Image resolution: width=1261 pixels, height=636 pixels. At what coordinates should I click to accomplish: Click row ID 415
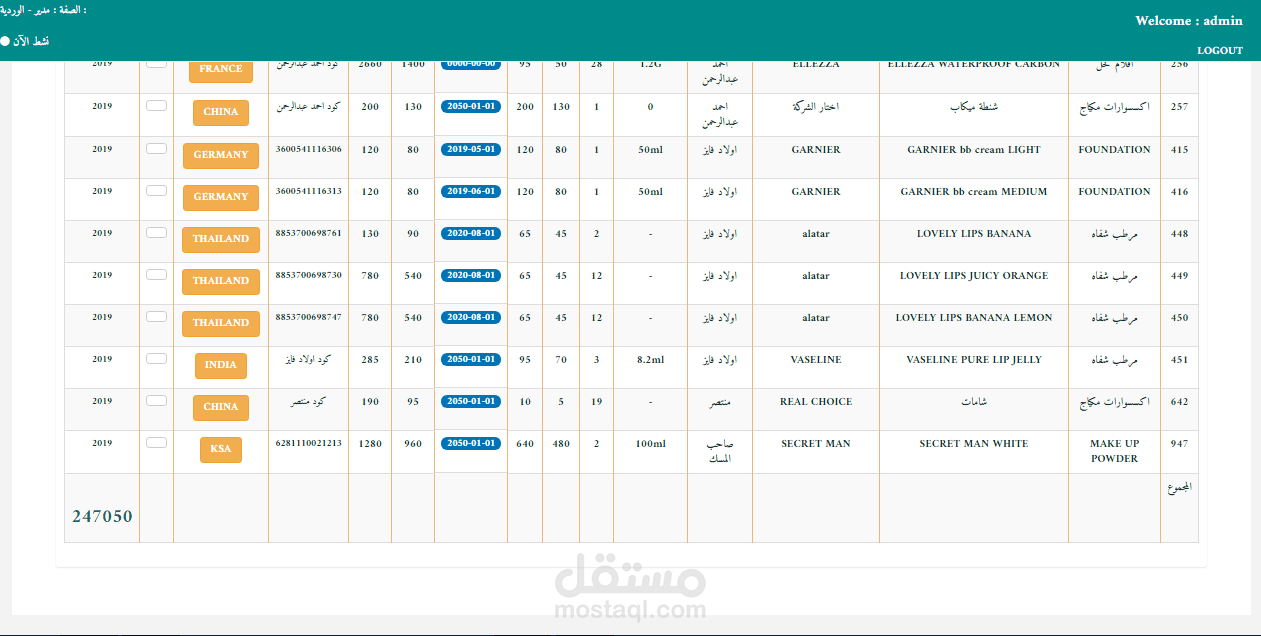[x=1179, y=150]
